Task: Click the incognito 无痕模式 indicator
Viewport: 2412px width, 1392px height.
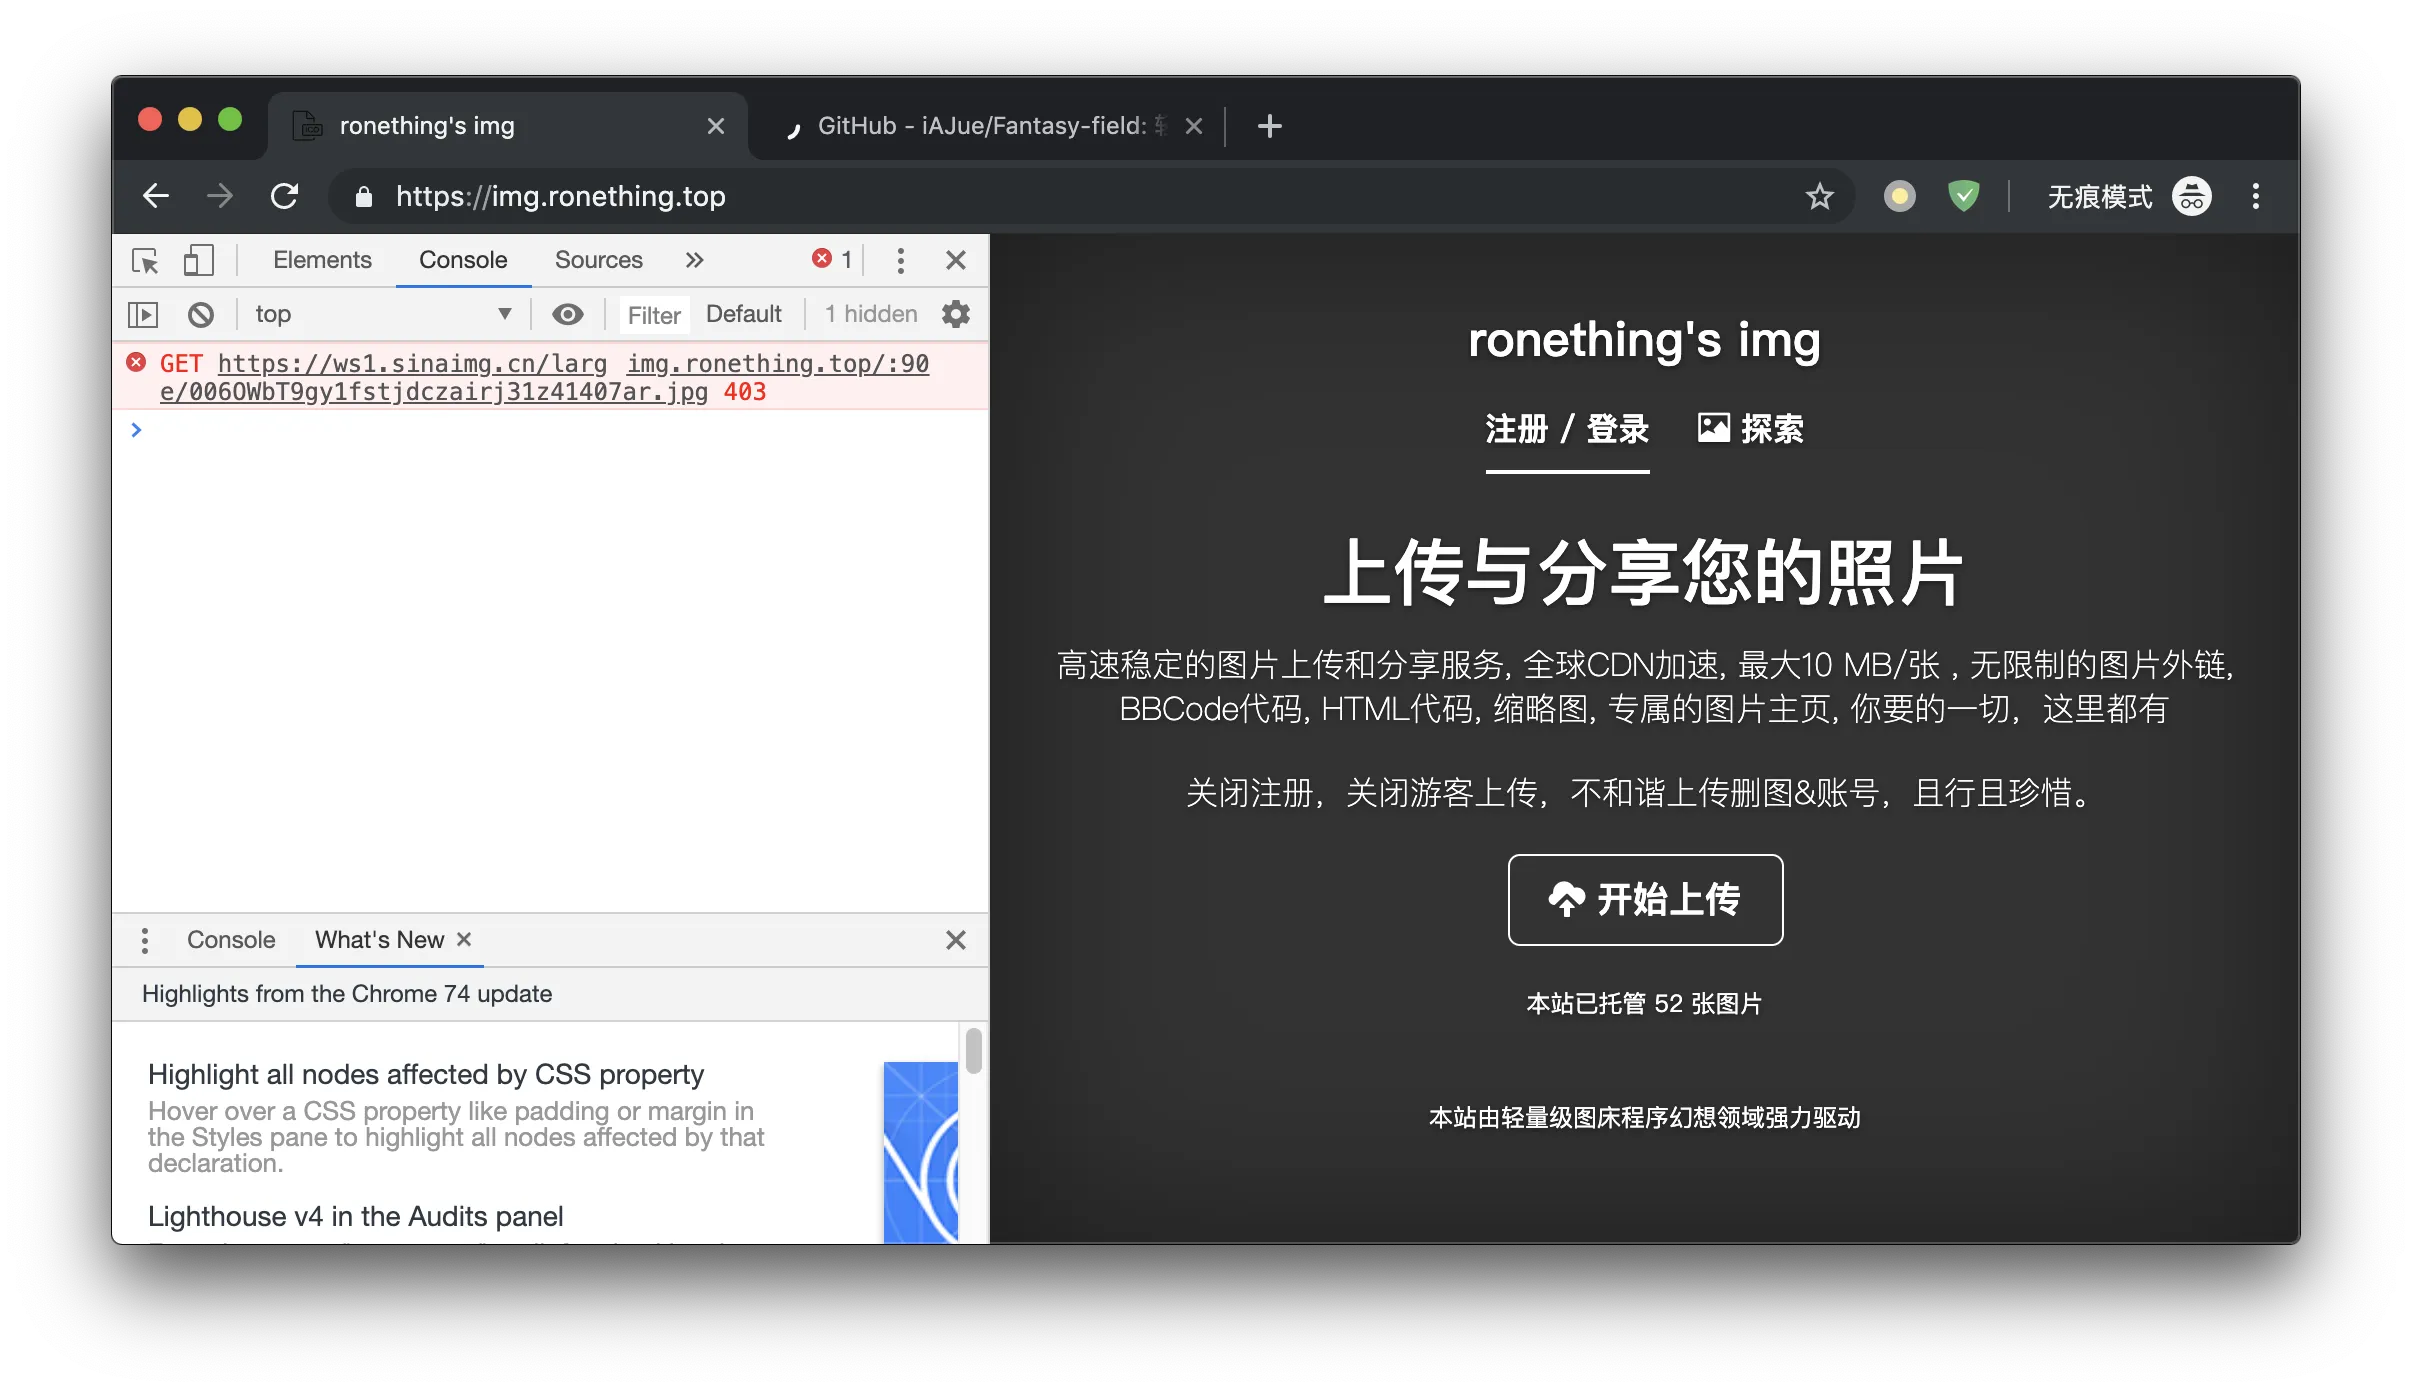Action: click(2129, 196)
